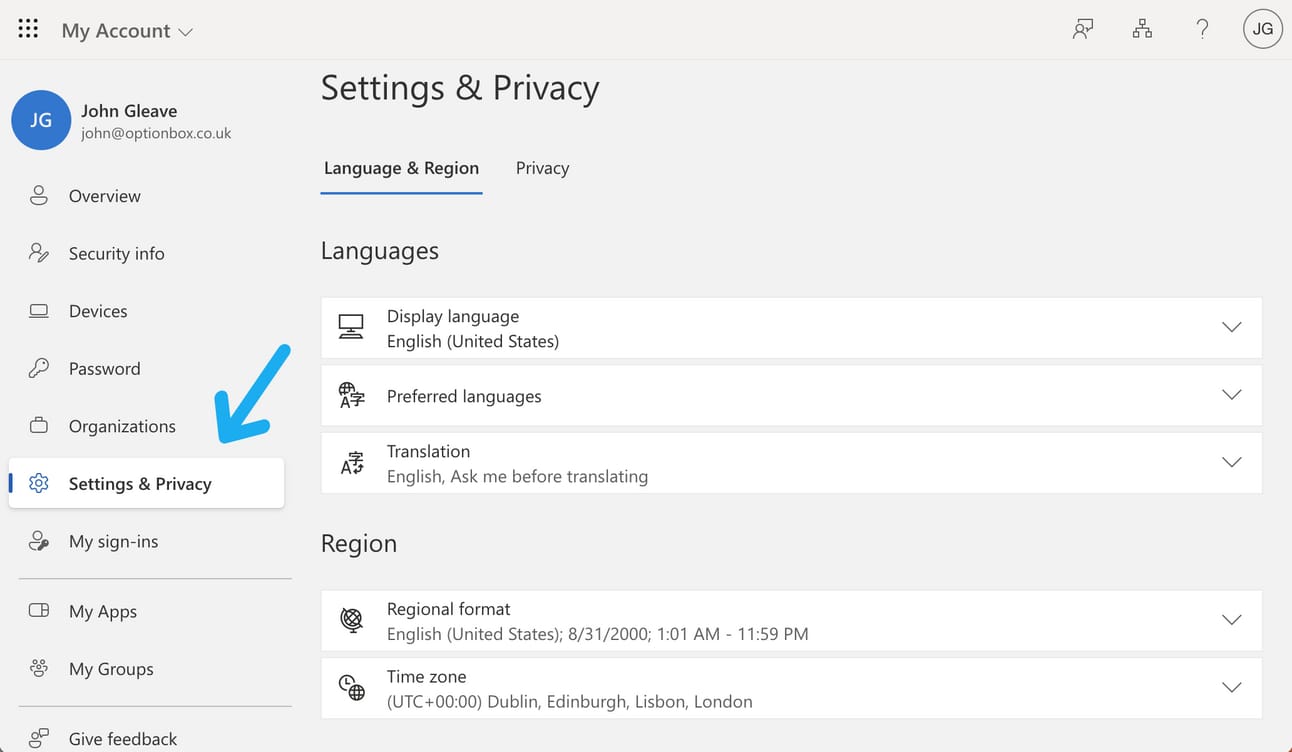Switch to the Privacy tab
Image resolution: width=1292 pixels, height=752 pixels.
(x=542, y=168)
